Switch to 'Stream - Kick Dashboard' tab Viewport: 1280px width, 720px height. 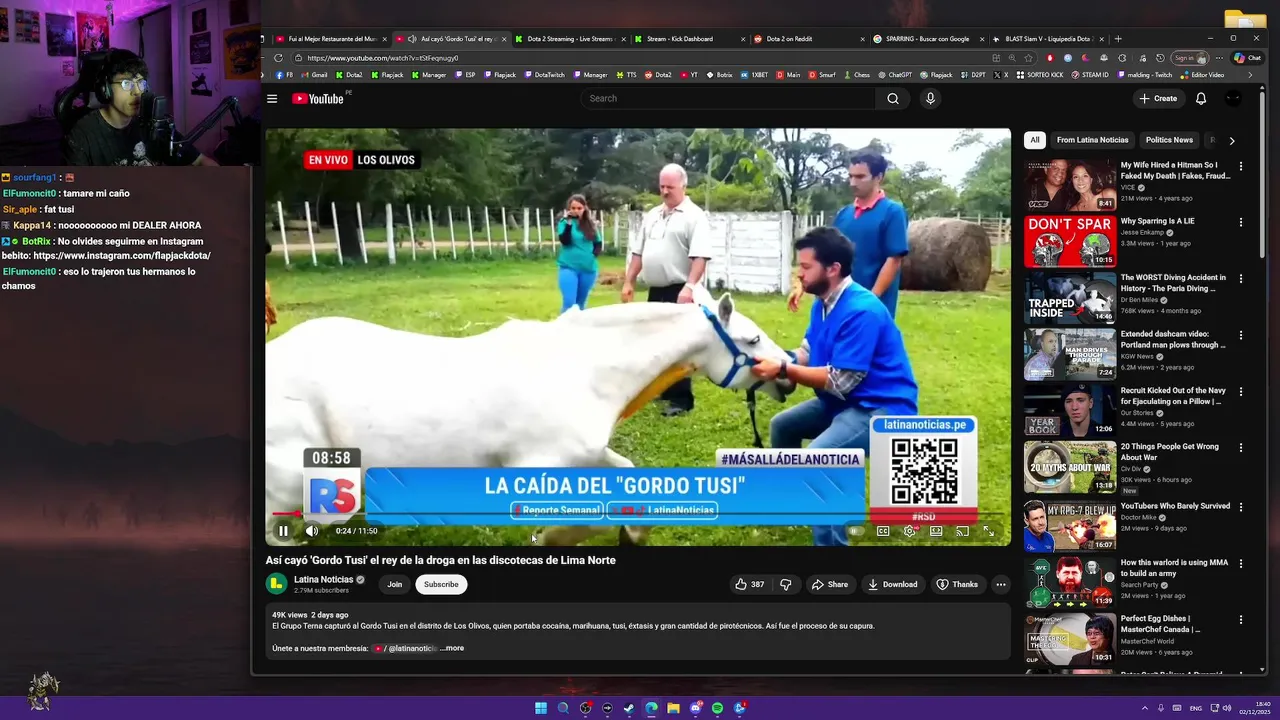pyautogui.click(x=690, y=39)
